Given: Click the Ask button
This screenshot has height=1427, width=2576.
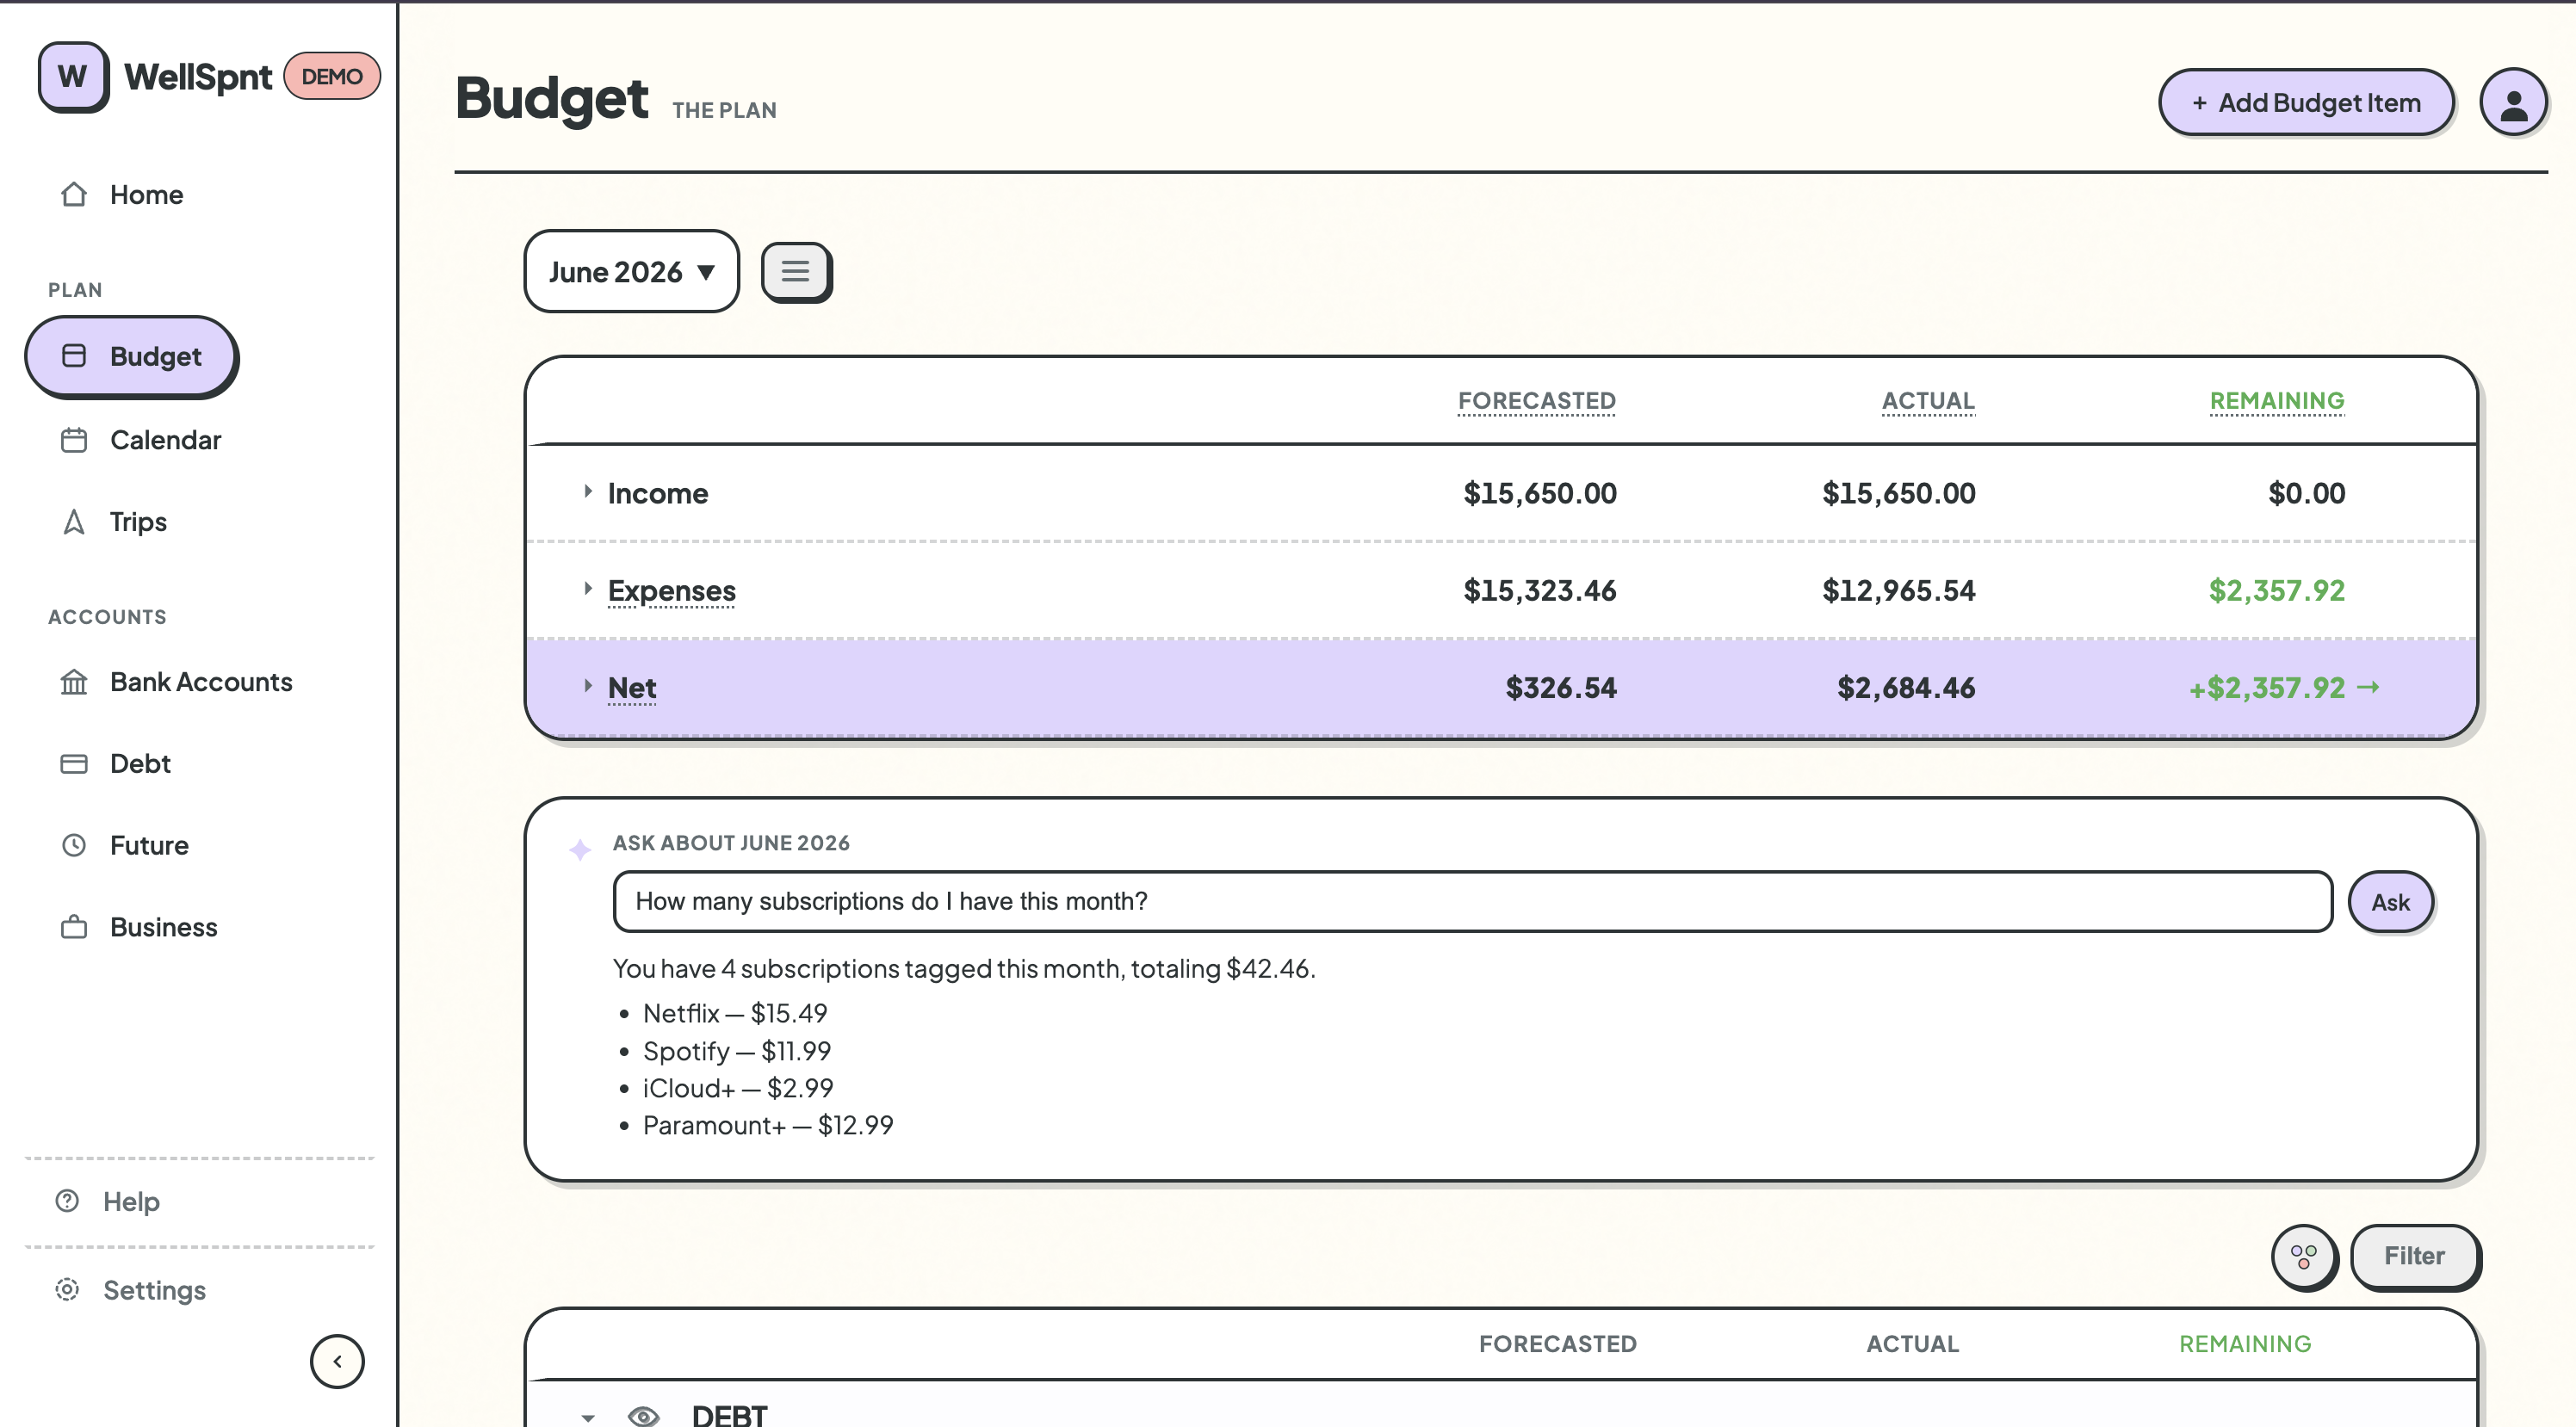Looking at the screenshot, I should coord(2389,902).
